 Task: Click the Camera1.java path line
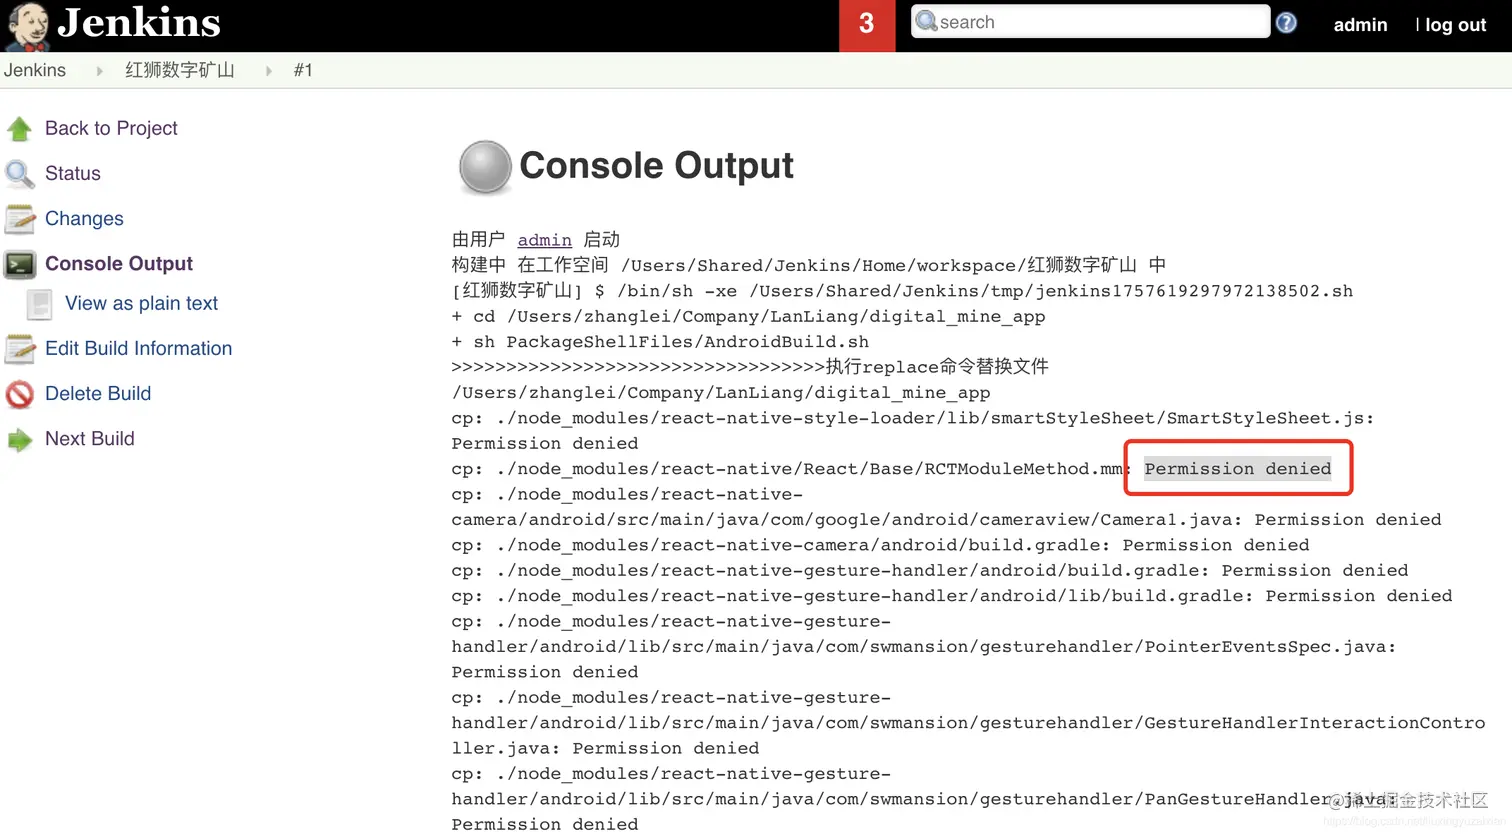point(946,519)
